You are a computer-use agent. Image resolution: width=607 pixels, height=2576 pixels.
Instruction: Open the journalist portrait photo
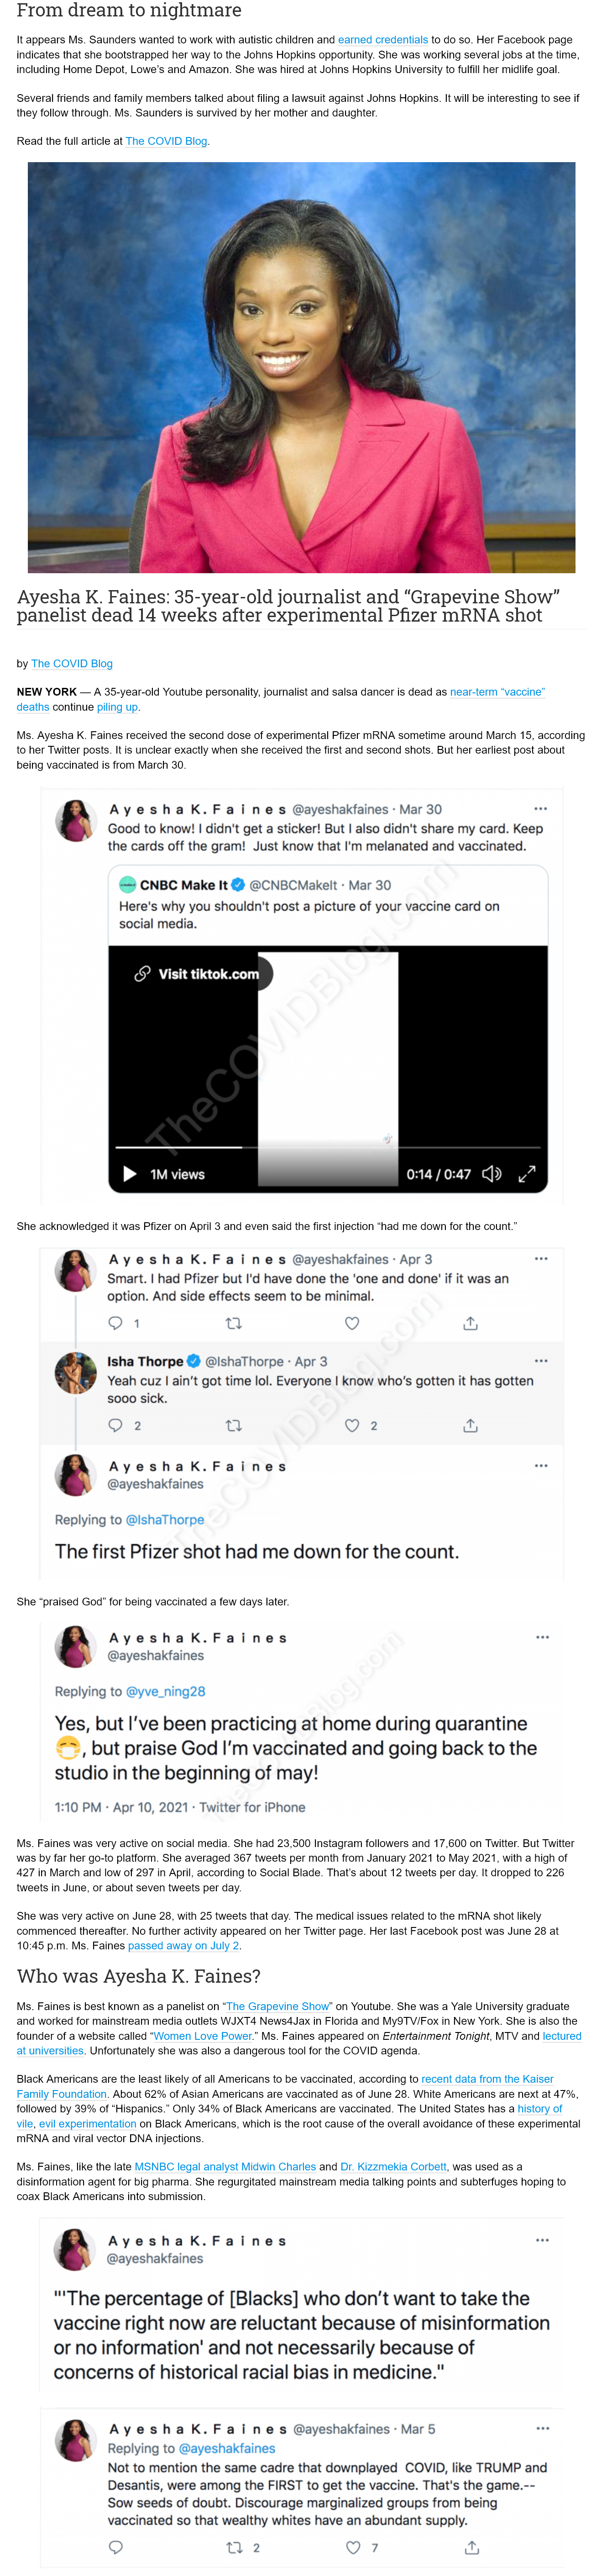(301, 367)
